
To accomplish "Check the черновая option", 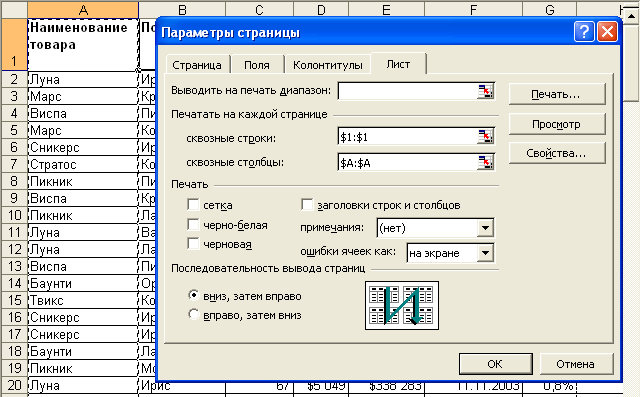I will [193, 244].
